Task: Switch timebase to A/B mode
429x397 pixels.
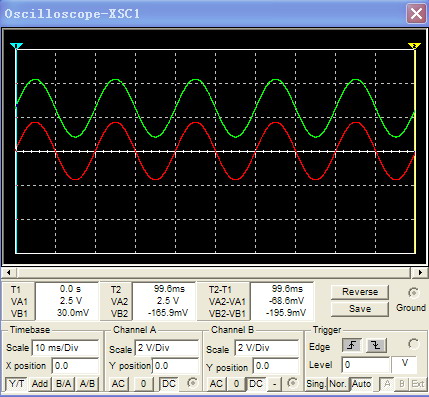Action: 87,384
